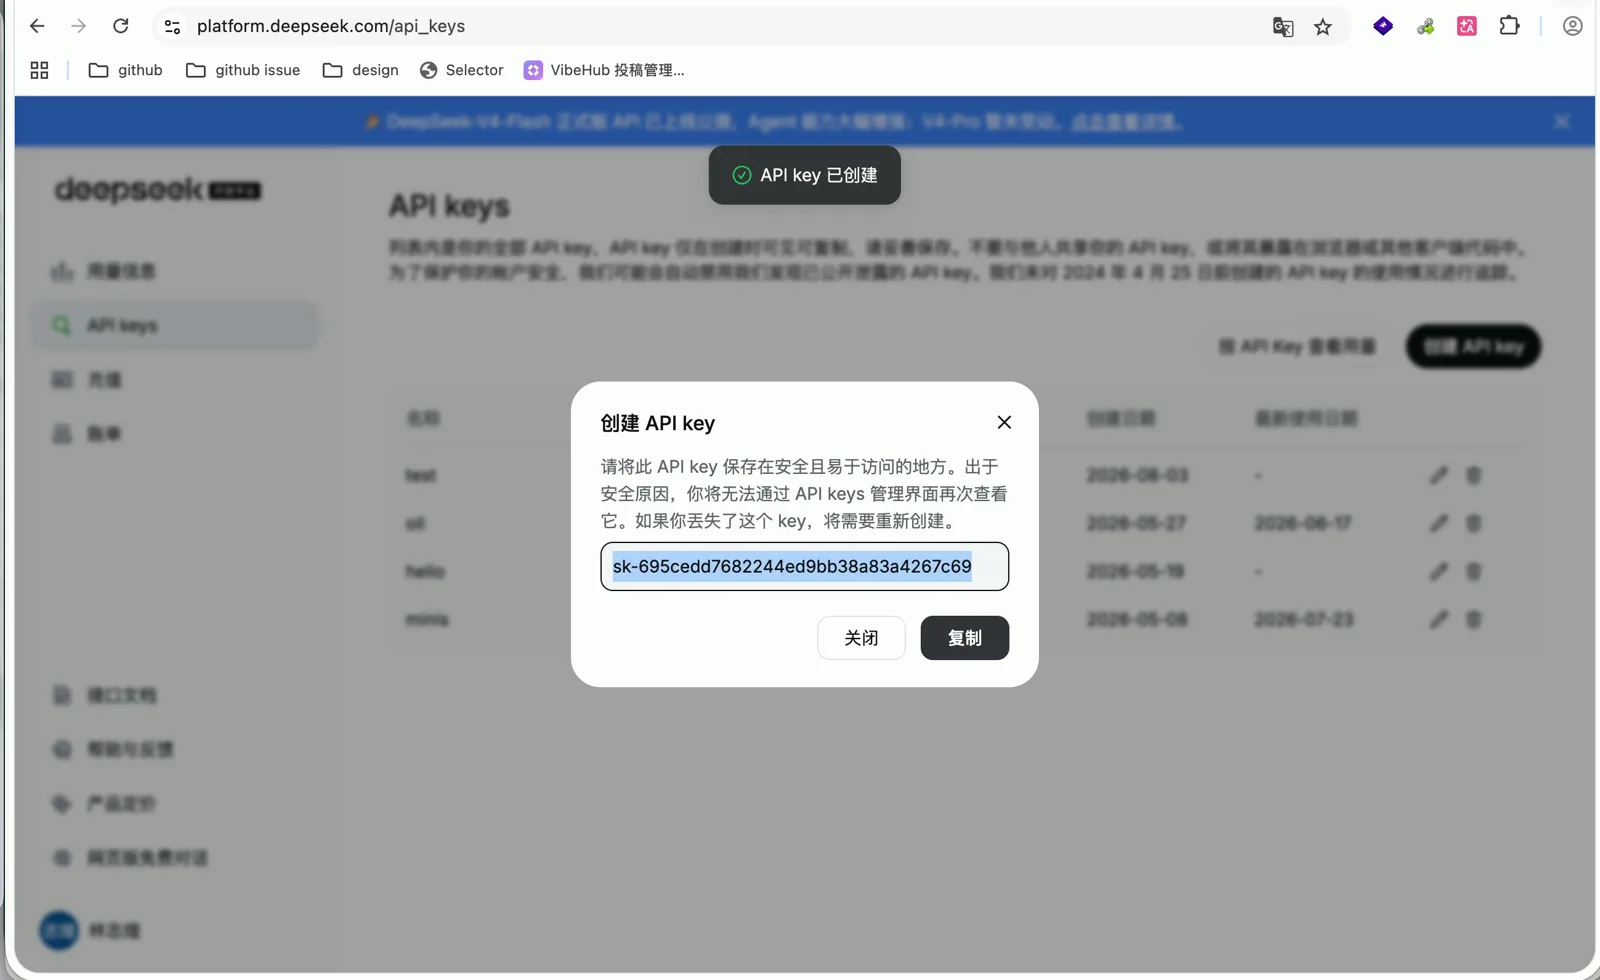This screenshot has height=980, width=1600.
Task: Click the 关闭 button
Action: click(861, 638)
